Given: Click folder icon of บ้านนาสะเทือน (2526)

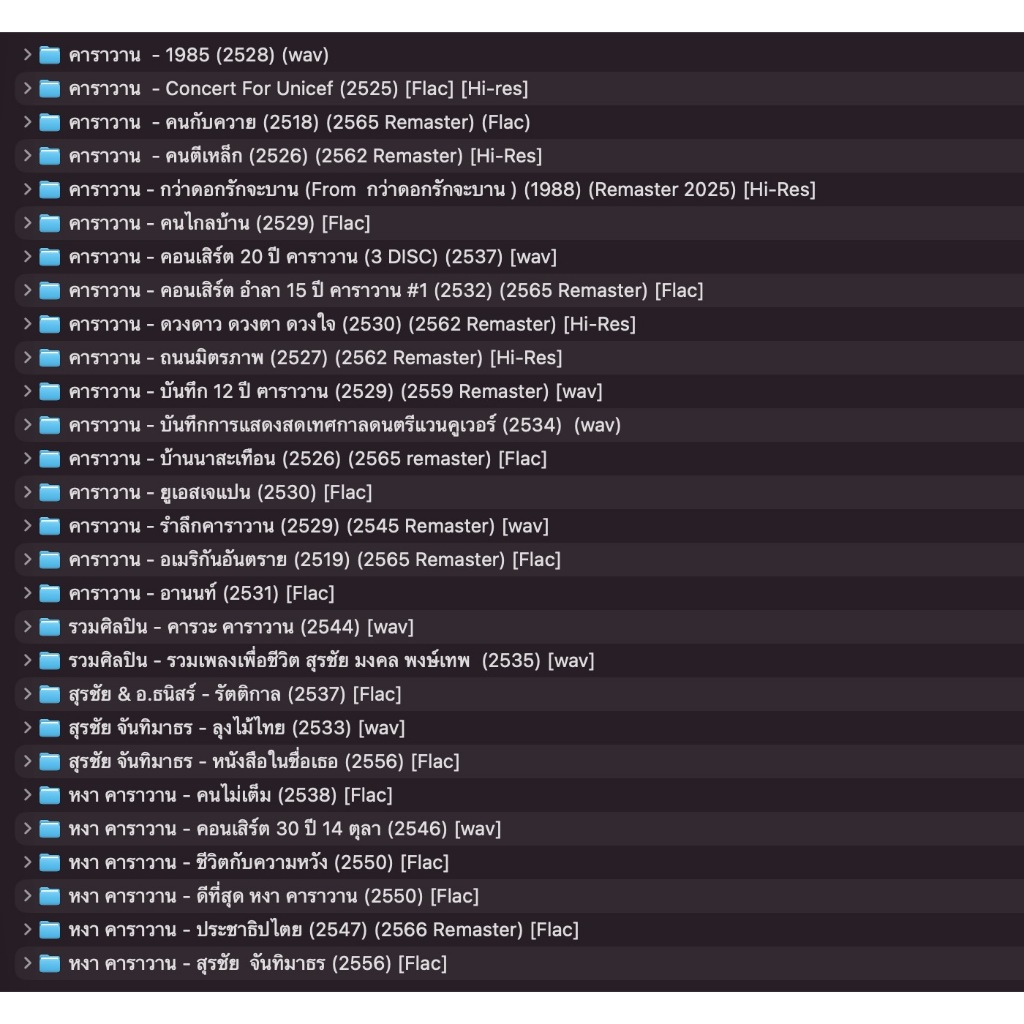Looking at the screenshot, I should [50, 458].
